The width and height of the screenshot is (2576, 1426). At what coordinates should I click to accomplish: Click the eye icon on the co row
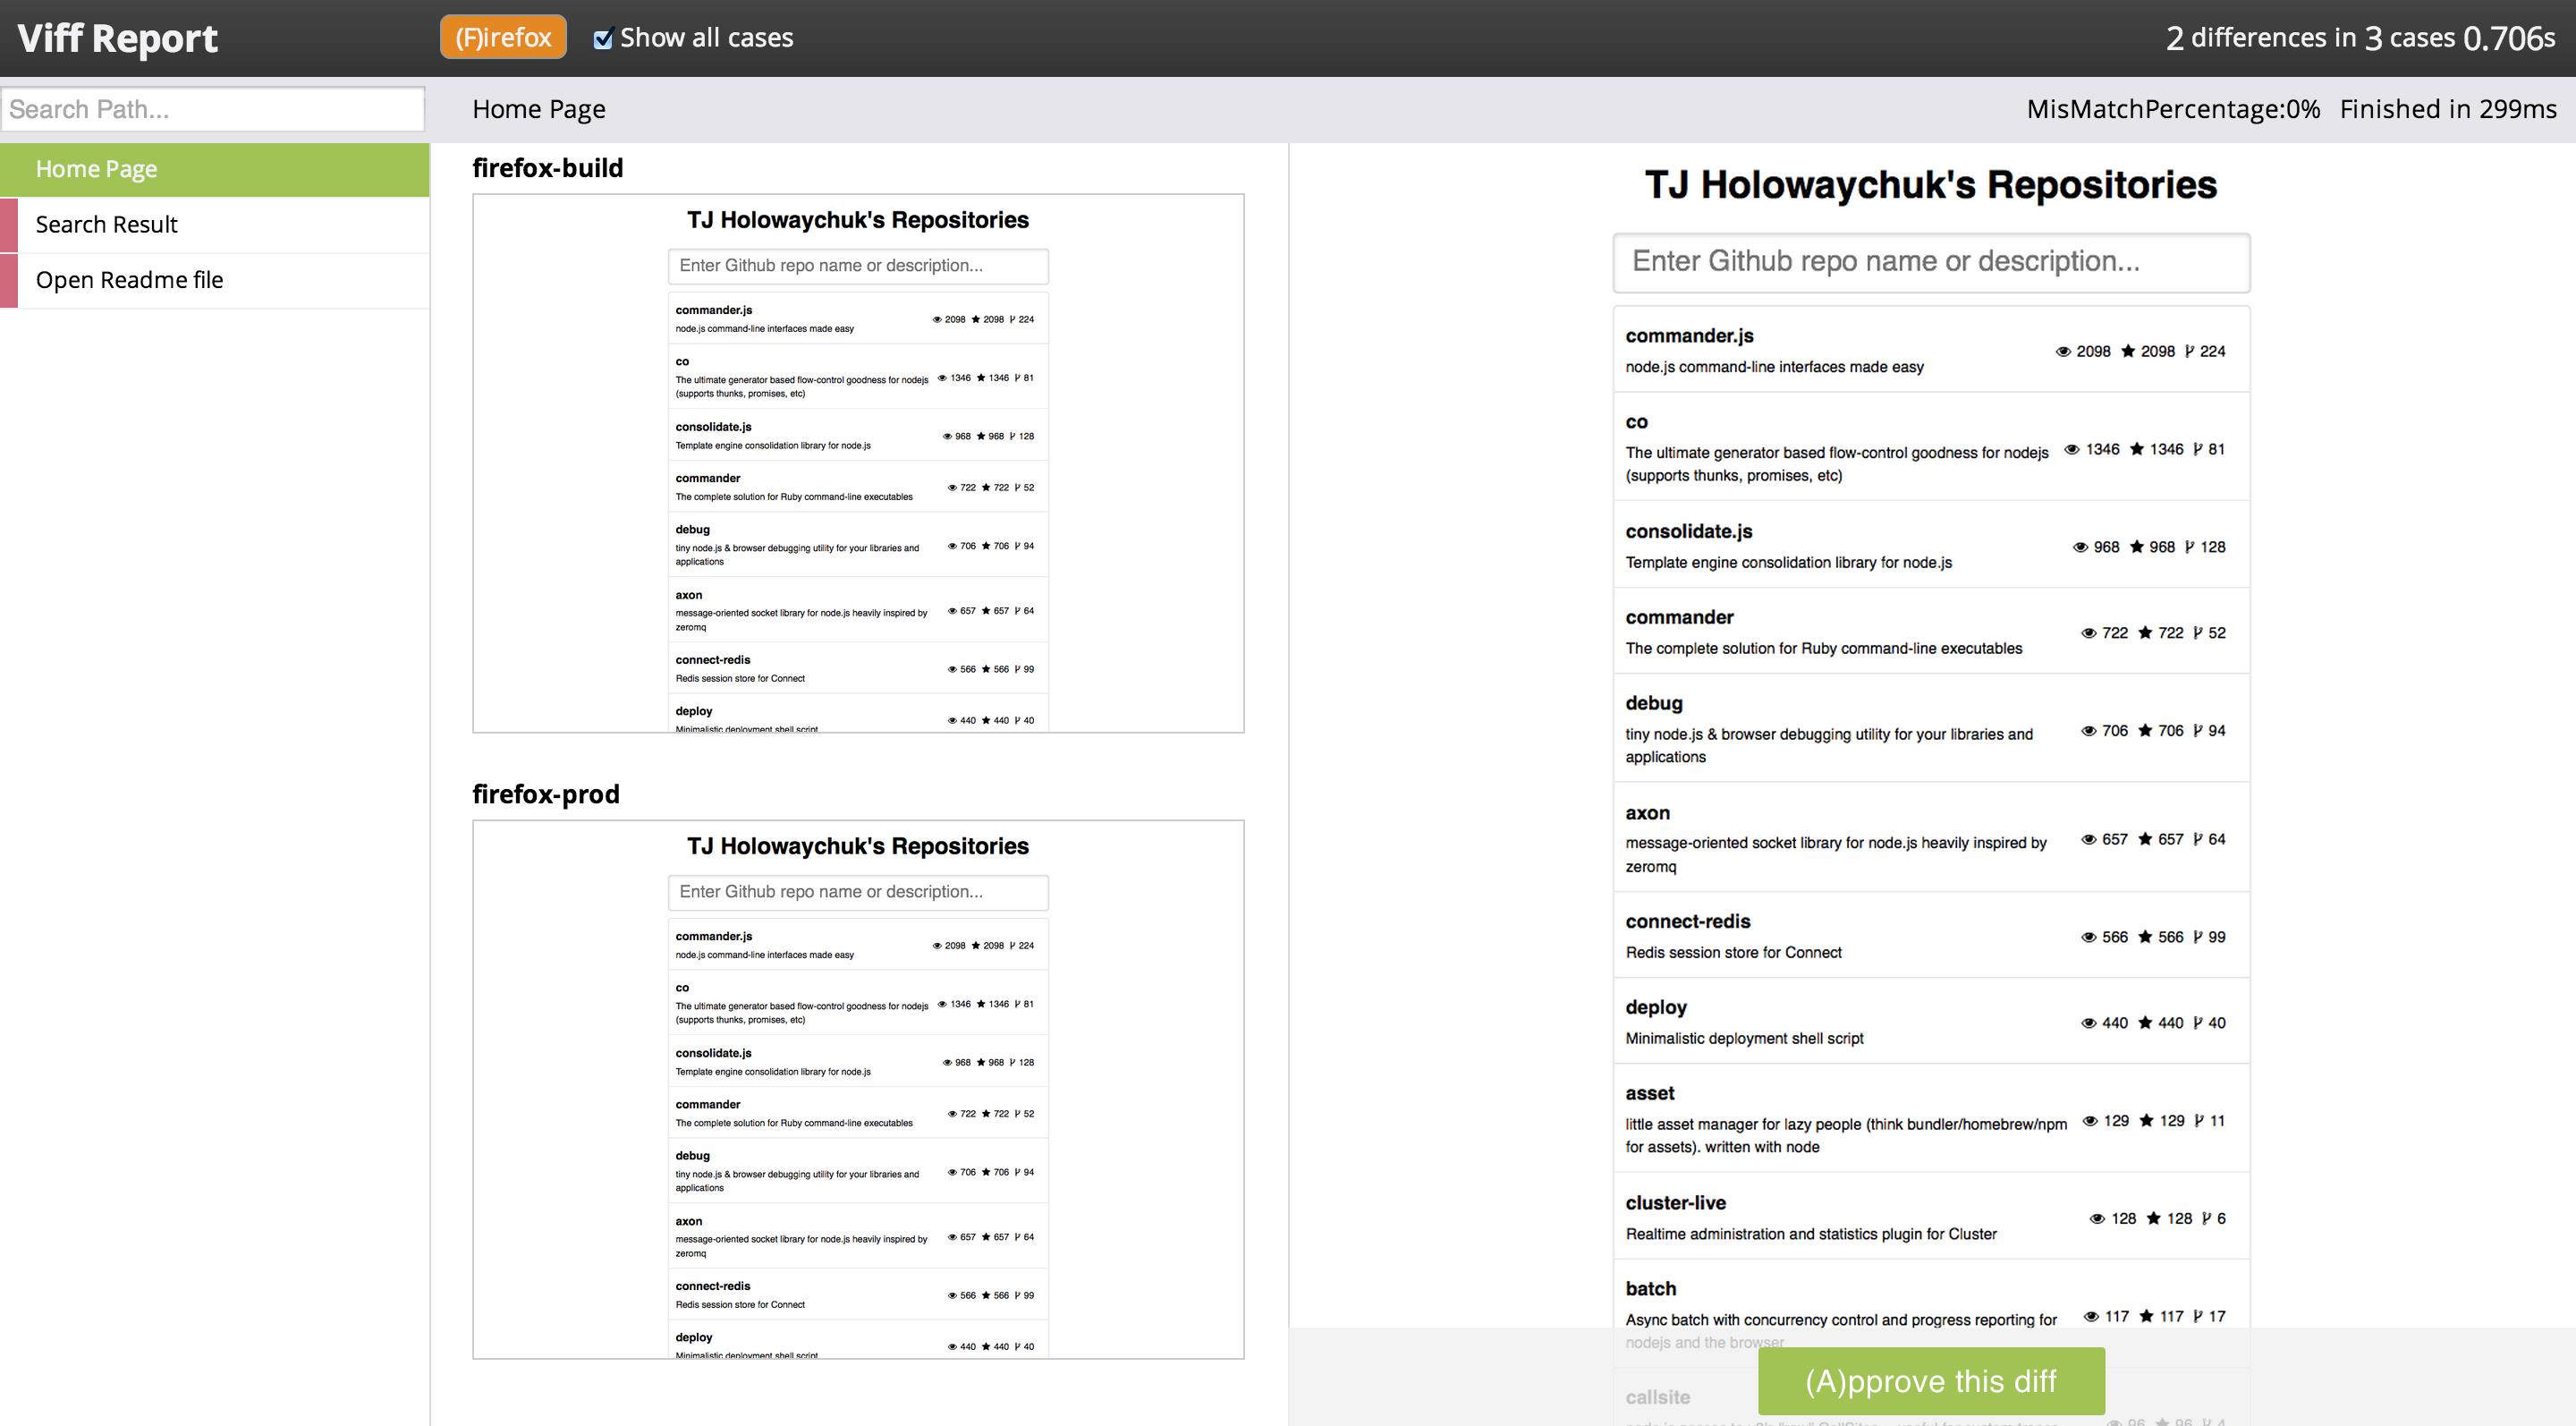[2072, 449]
